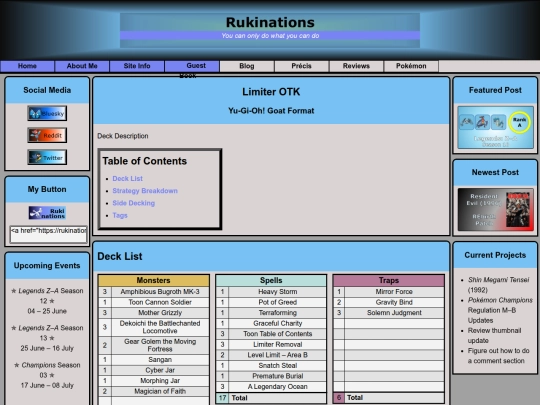Open the Bluesky social media badge
Image resolution: width=540 pixels, height=405 pixels.
pyautogui.click(x=47, y=113)
